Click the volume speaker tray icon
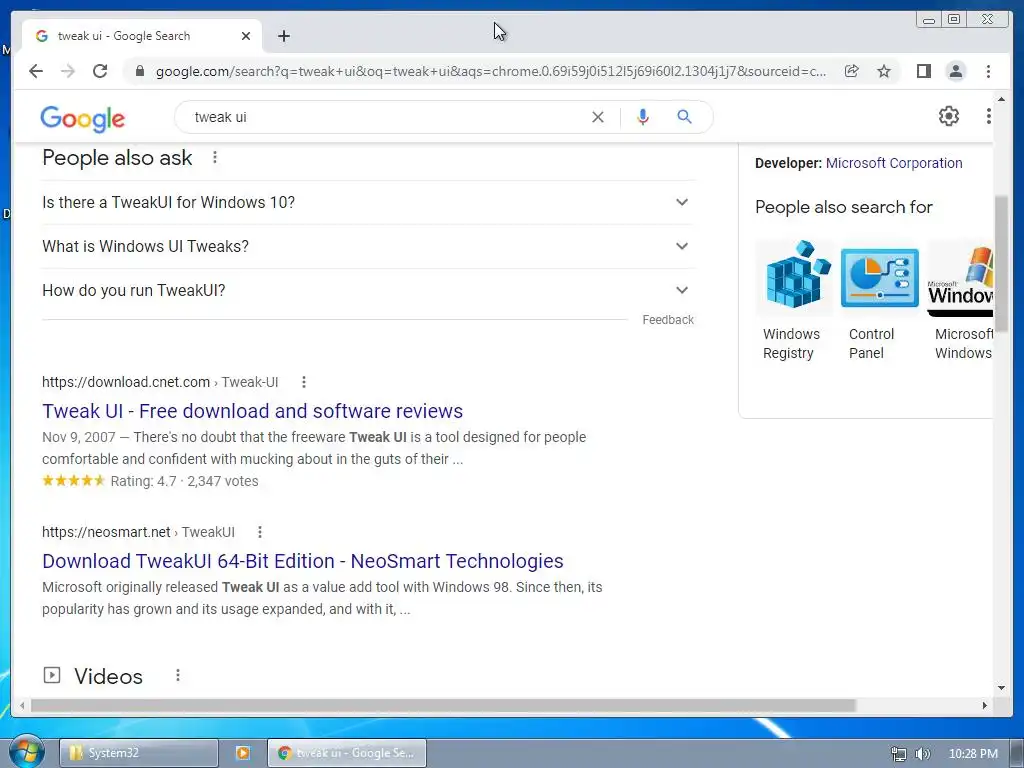Viewport: 1024px width, 768px height. coord(922,754)
